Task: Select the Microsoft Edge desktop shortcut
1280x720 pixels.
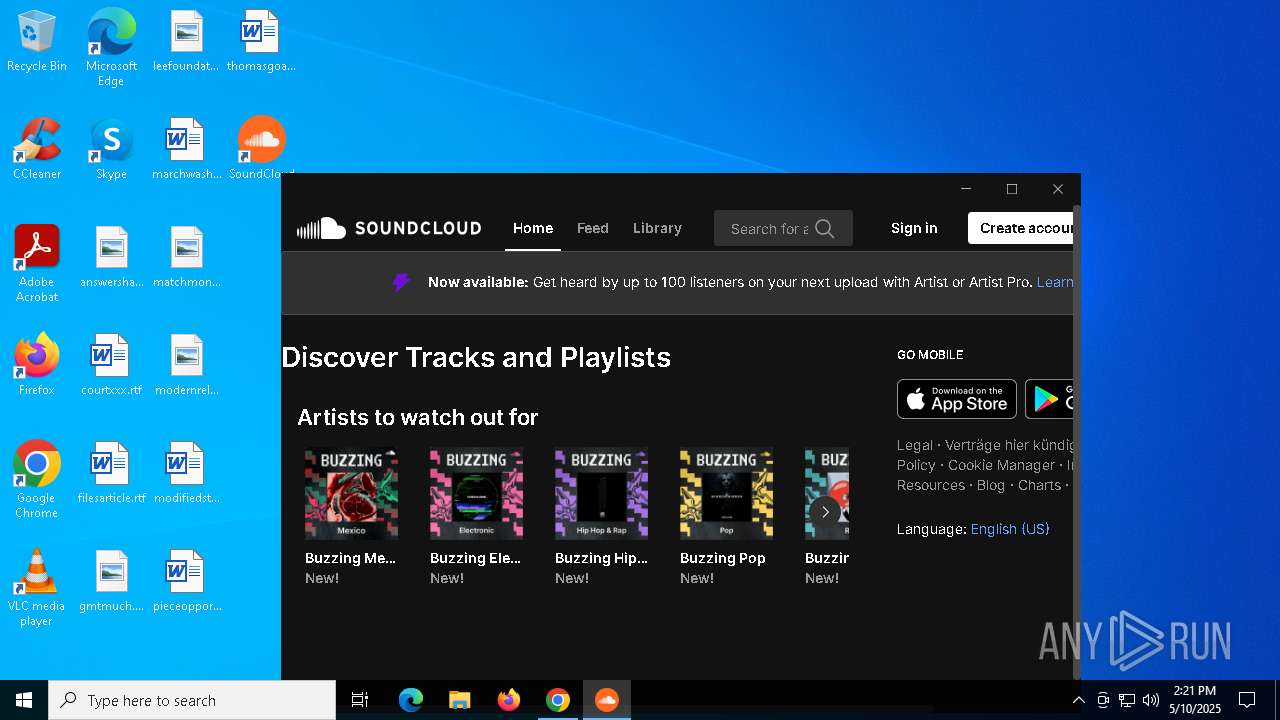Action: click(111, 48)
